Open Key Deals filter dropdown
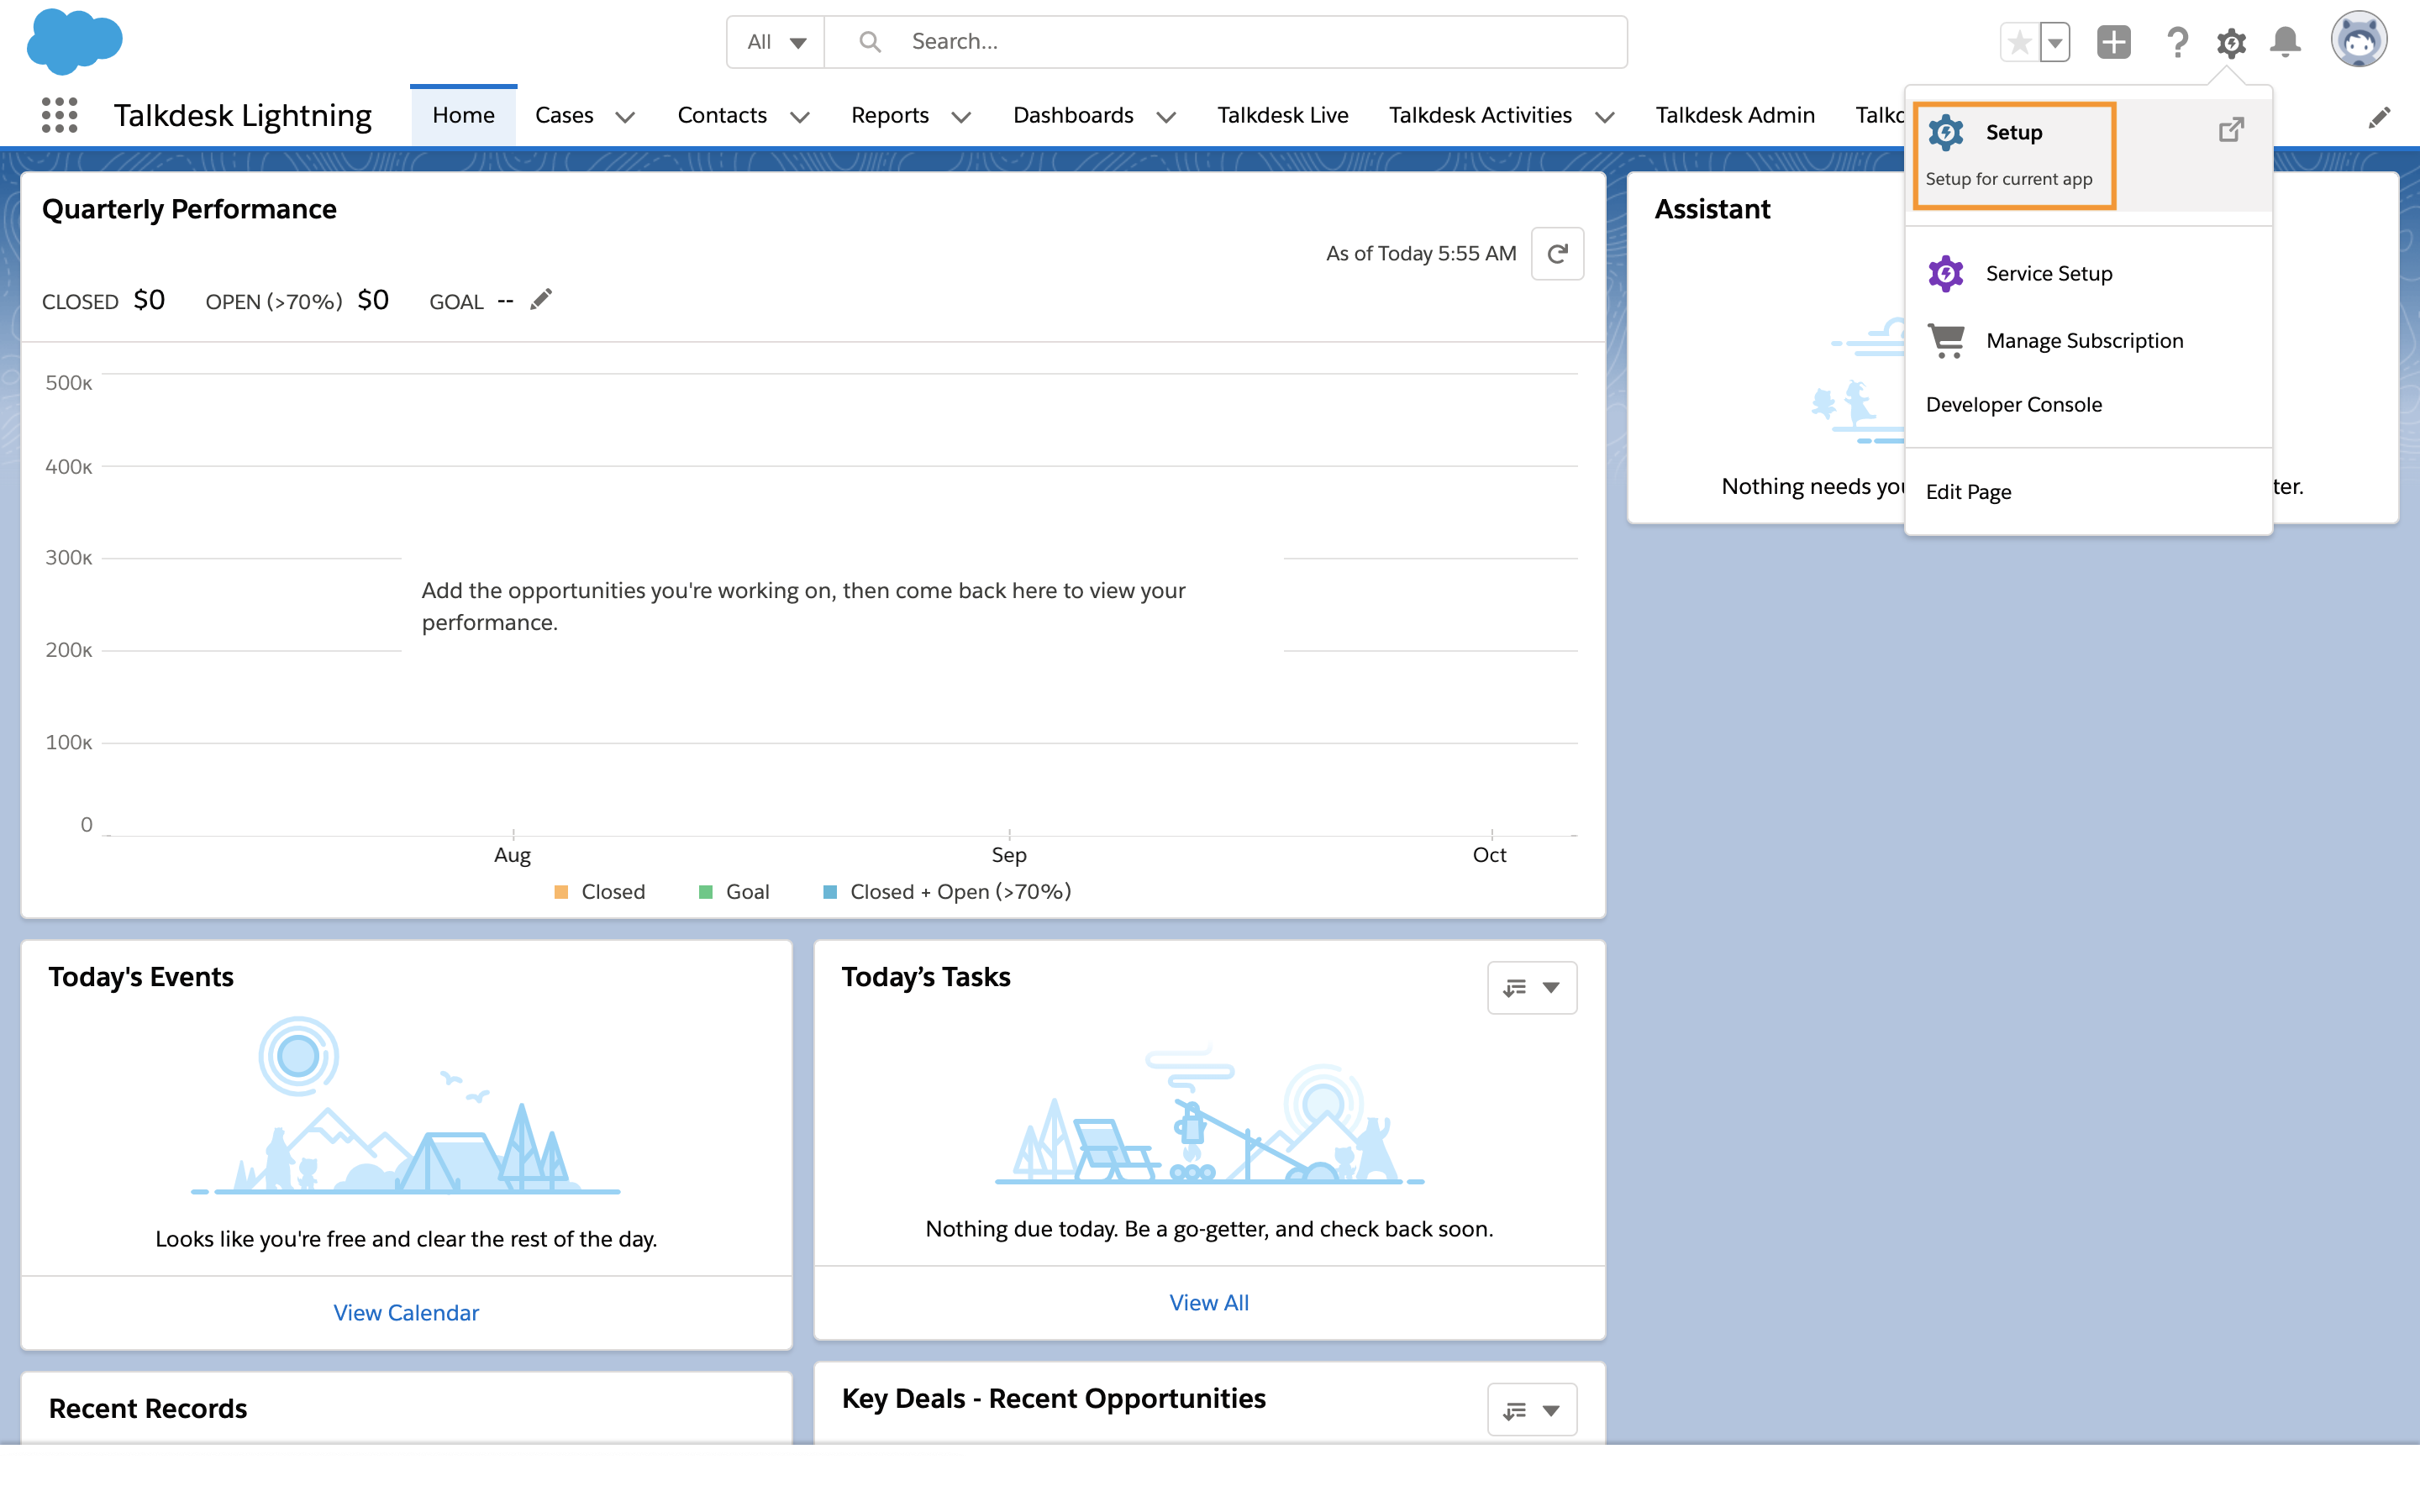 tap(1532, 1410)
